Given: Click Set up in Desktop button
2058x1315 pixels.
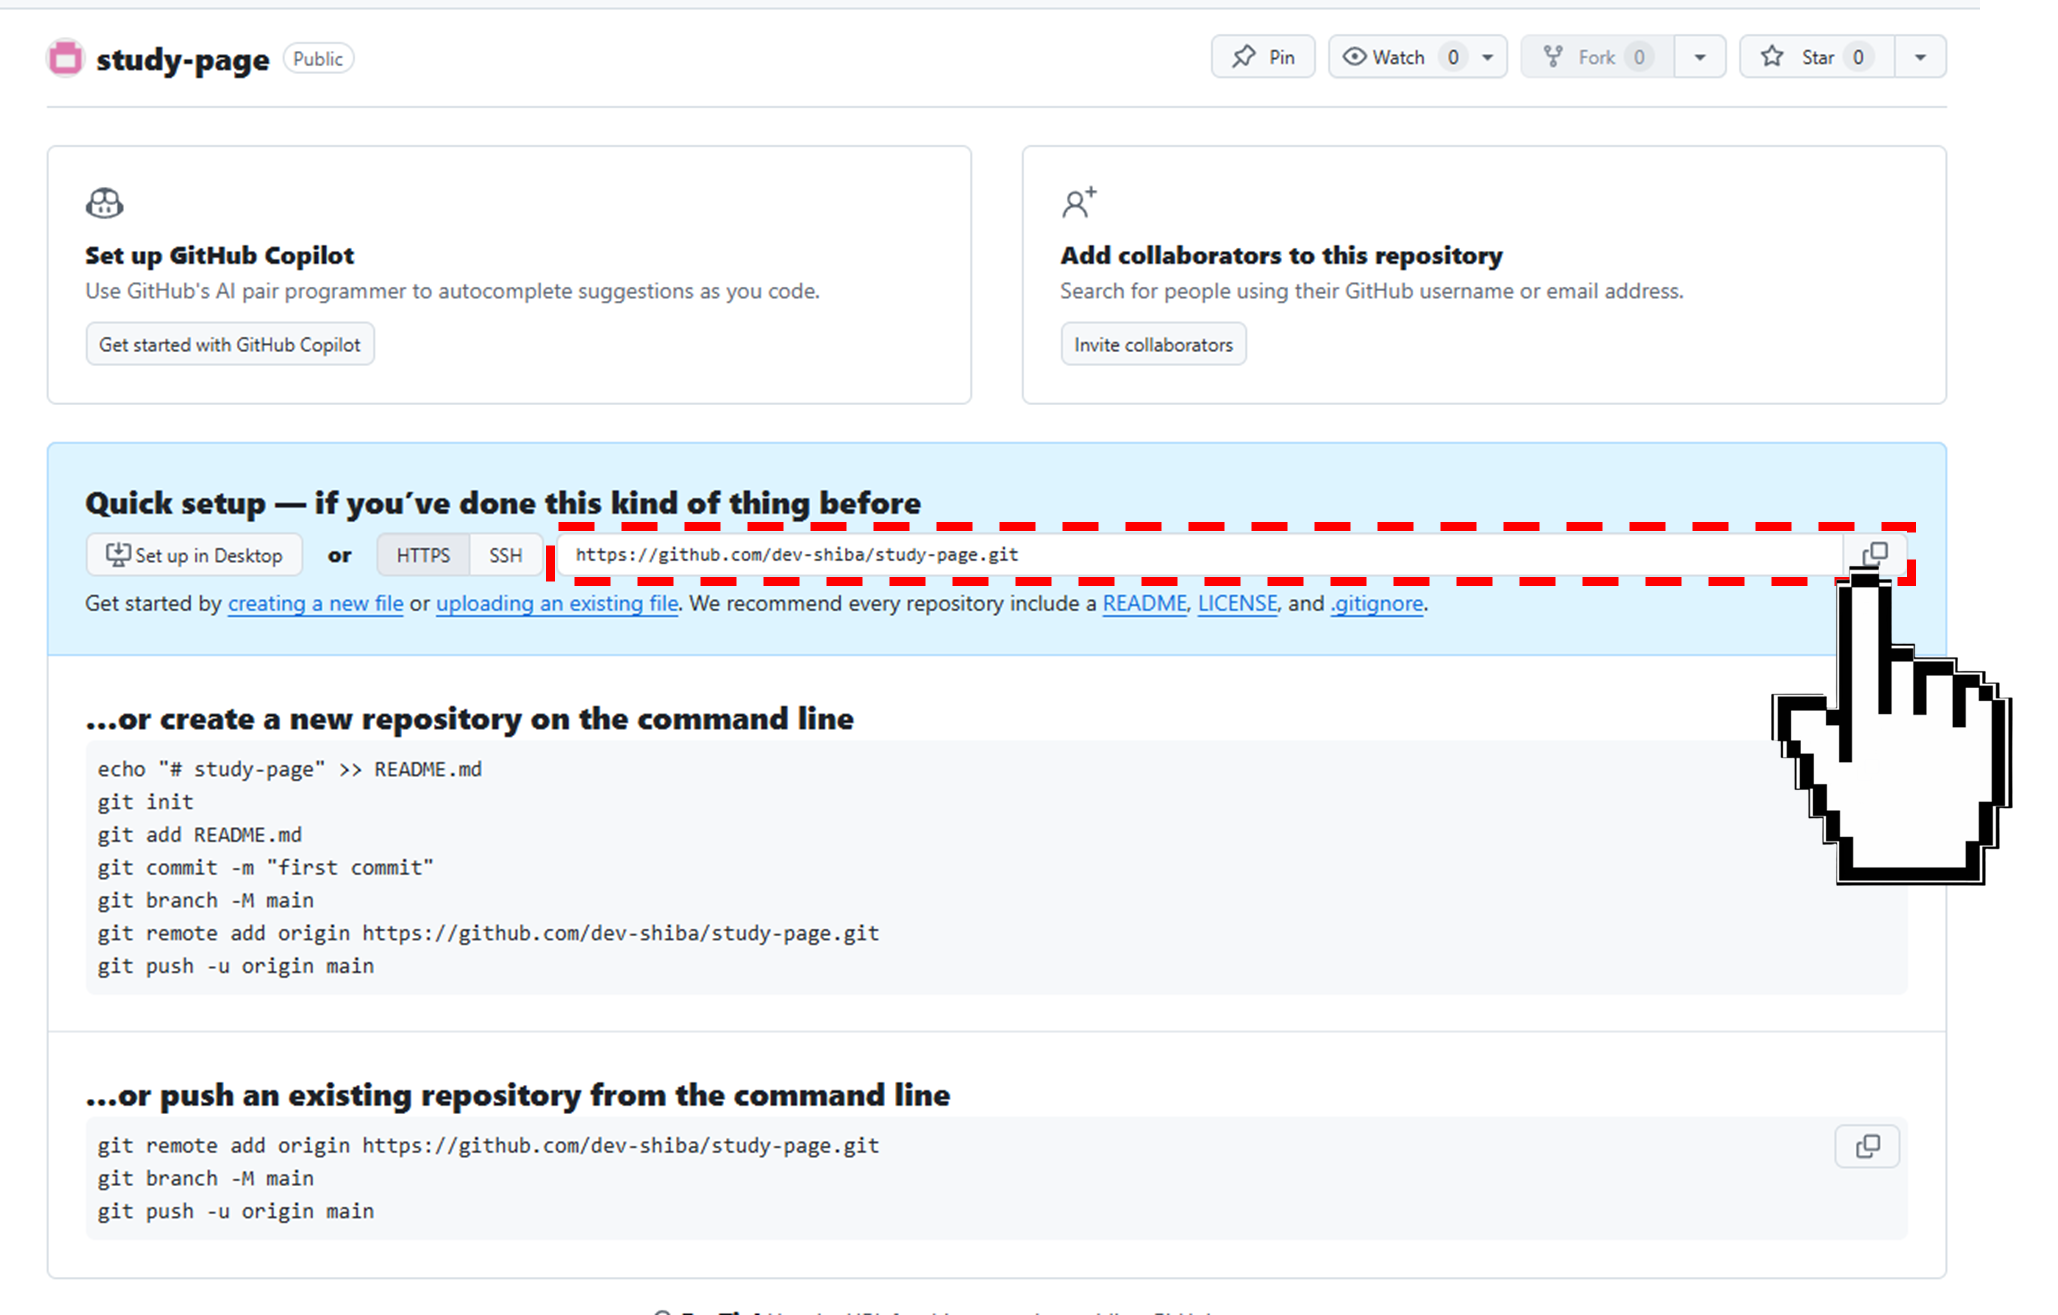Looking at the screenshot, I should point(194,555).
